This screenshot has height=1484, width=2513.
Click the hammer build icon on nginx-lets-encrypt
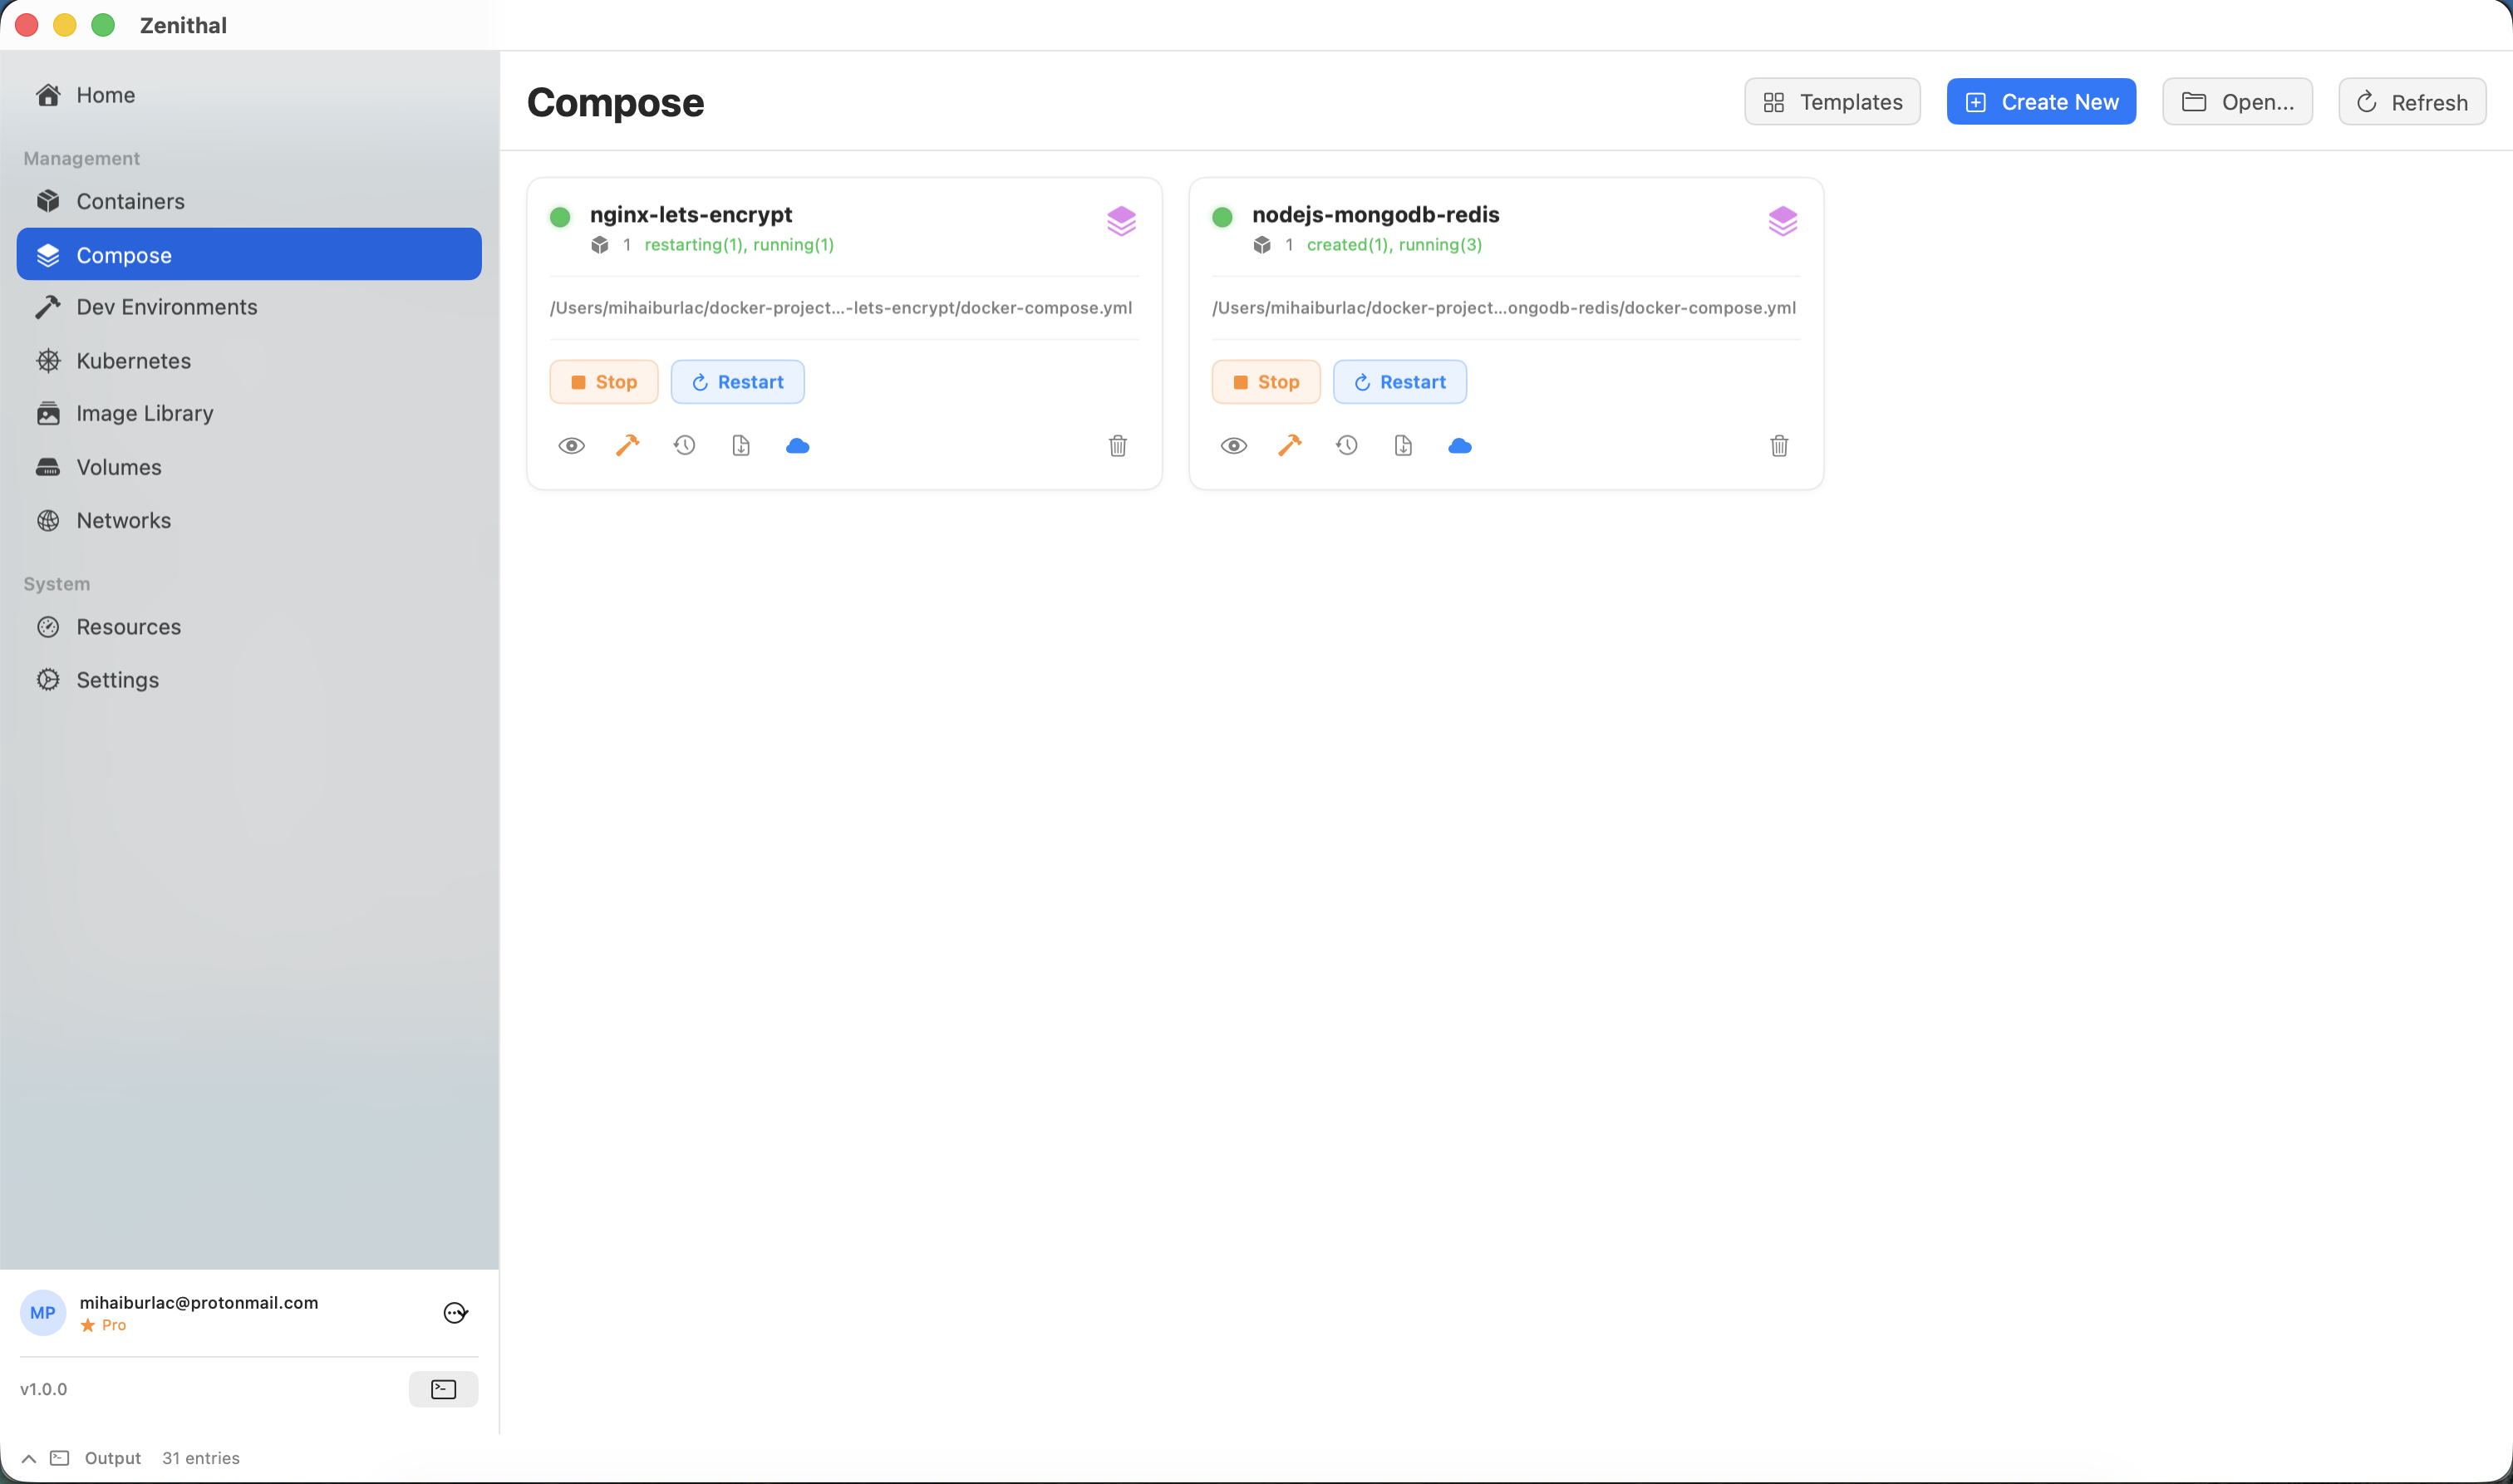click(x=628, y=446)
